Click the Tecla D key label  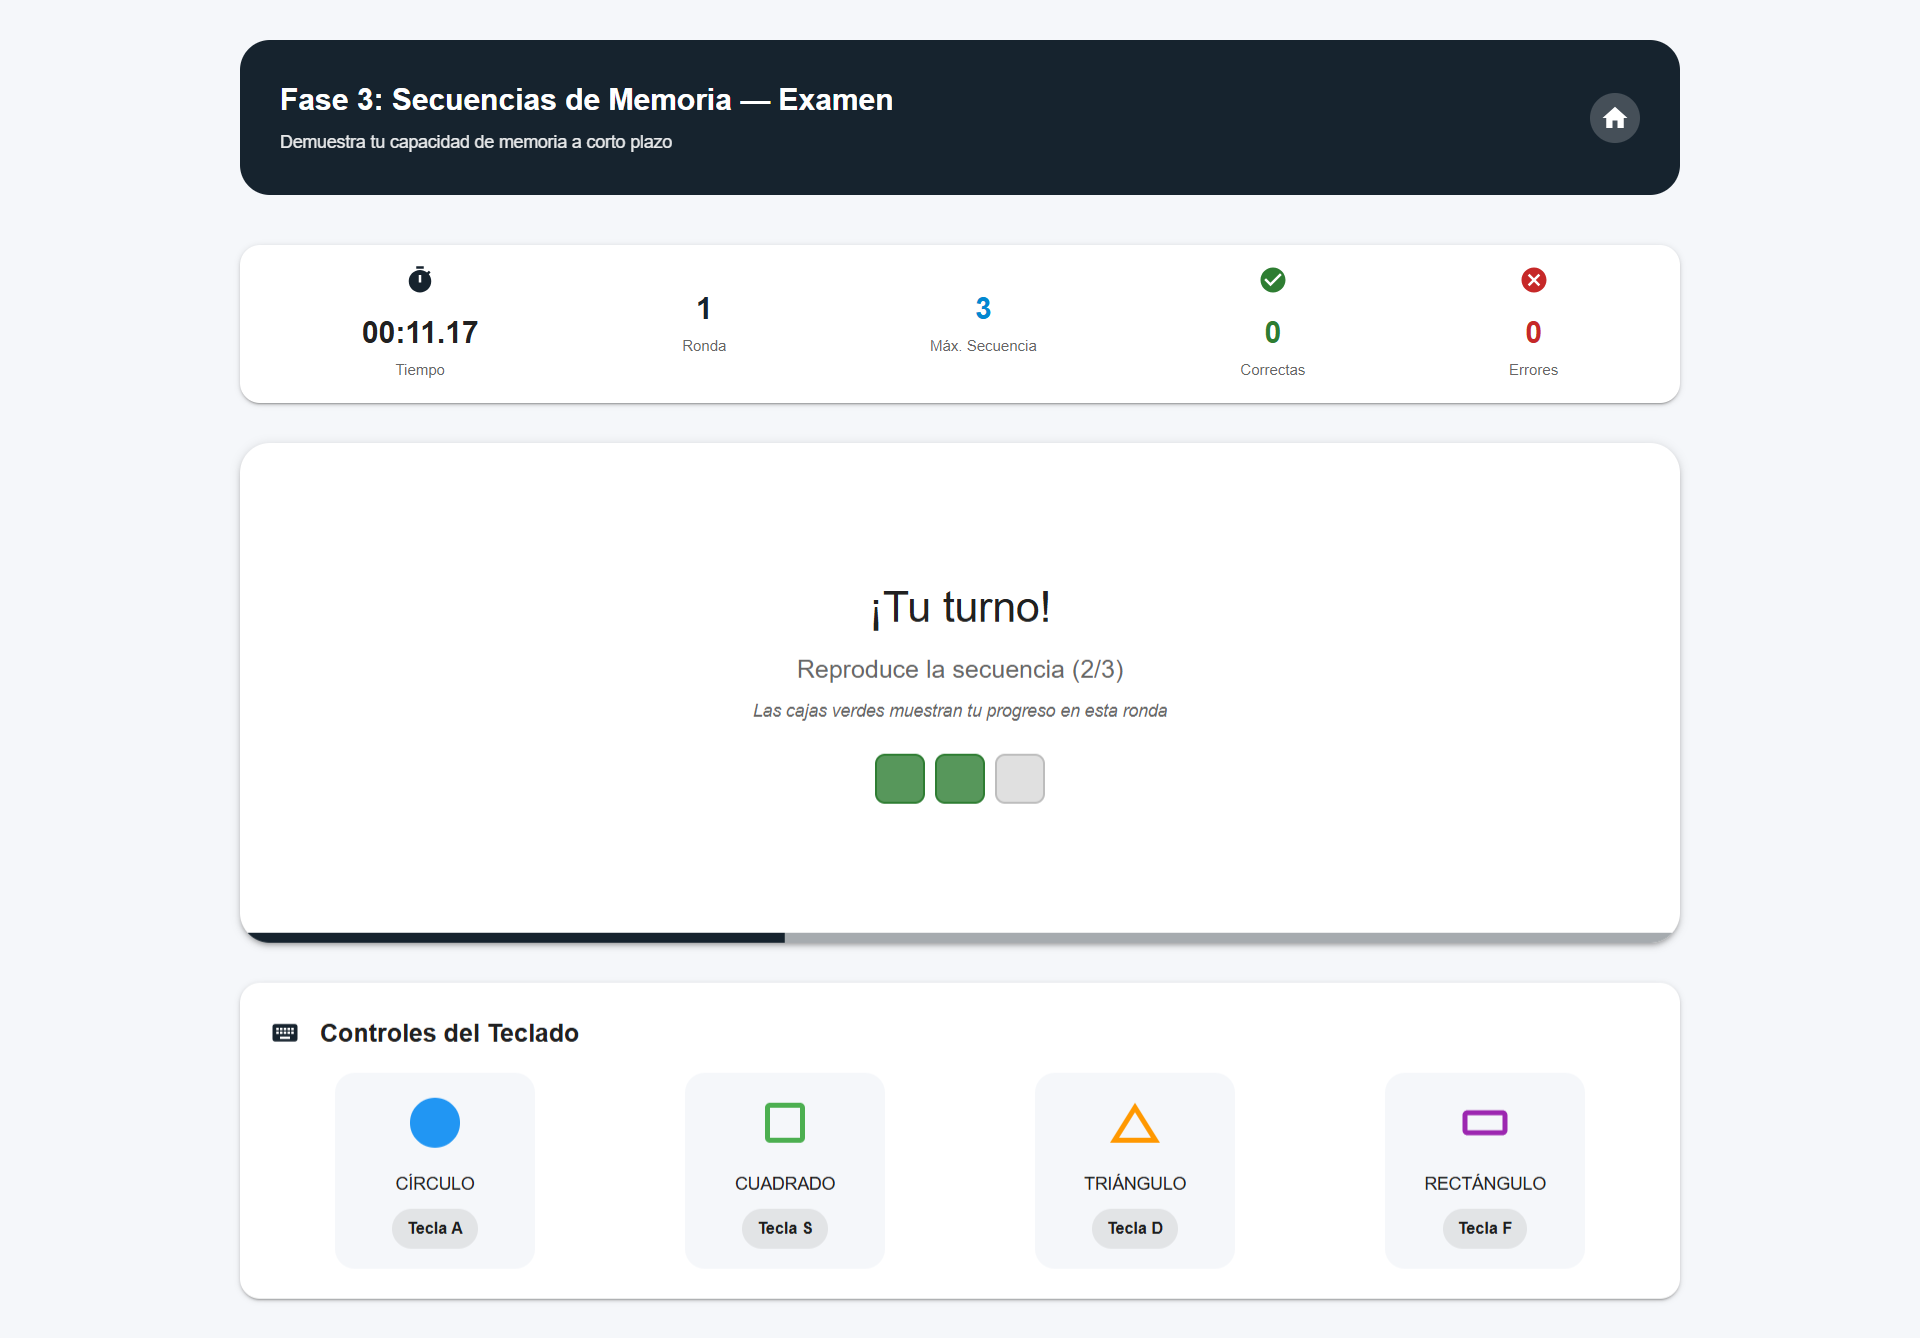pos(1134,1228)
